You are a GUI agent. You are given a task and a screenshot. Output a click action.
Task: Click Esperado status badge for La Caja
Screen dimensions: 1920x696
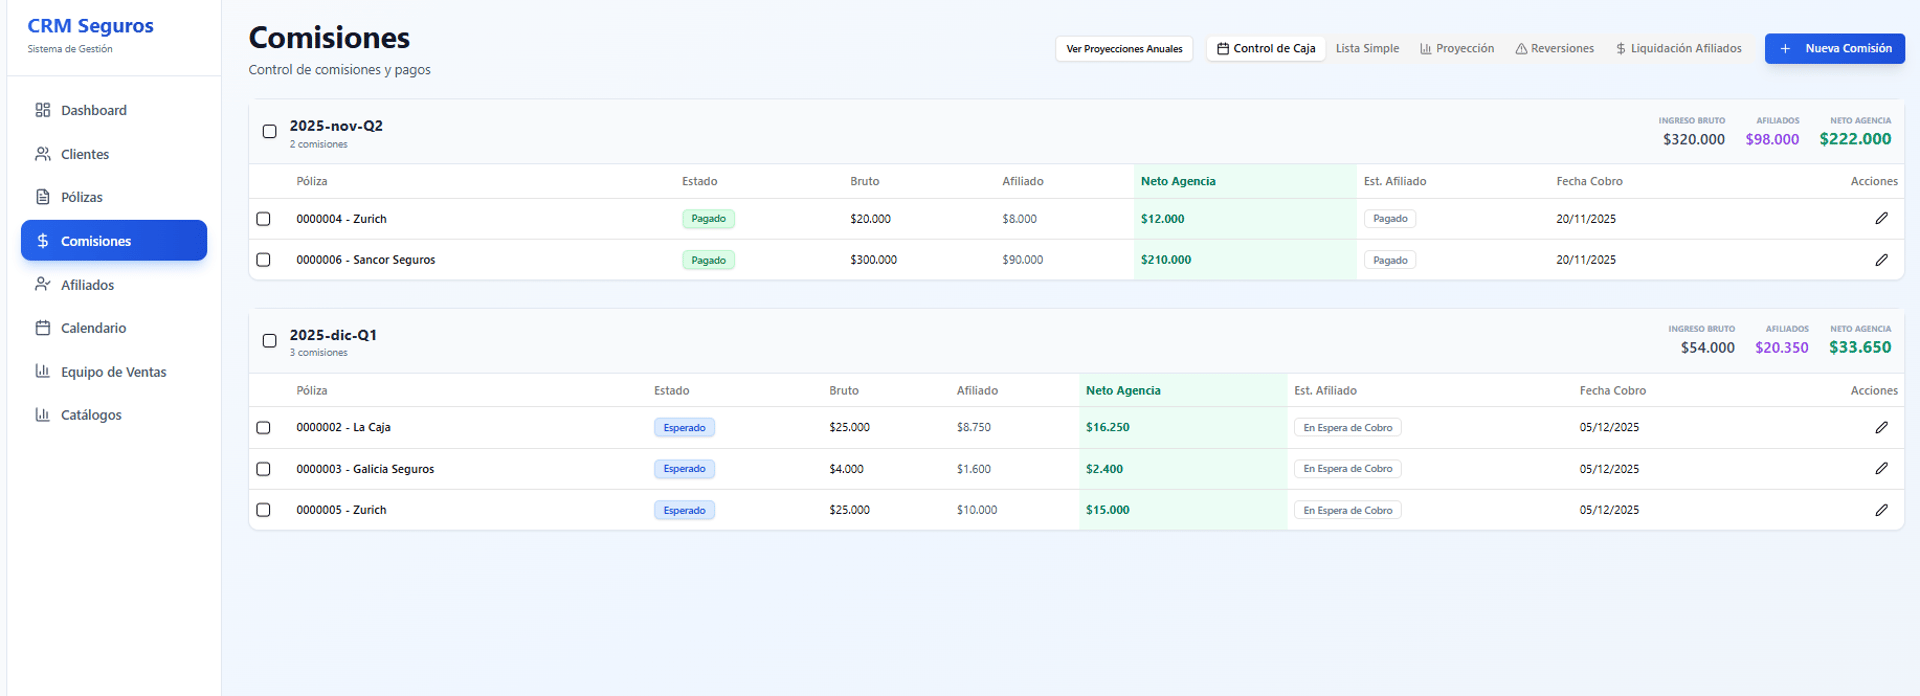684,427
